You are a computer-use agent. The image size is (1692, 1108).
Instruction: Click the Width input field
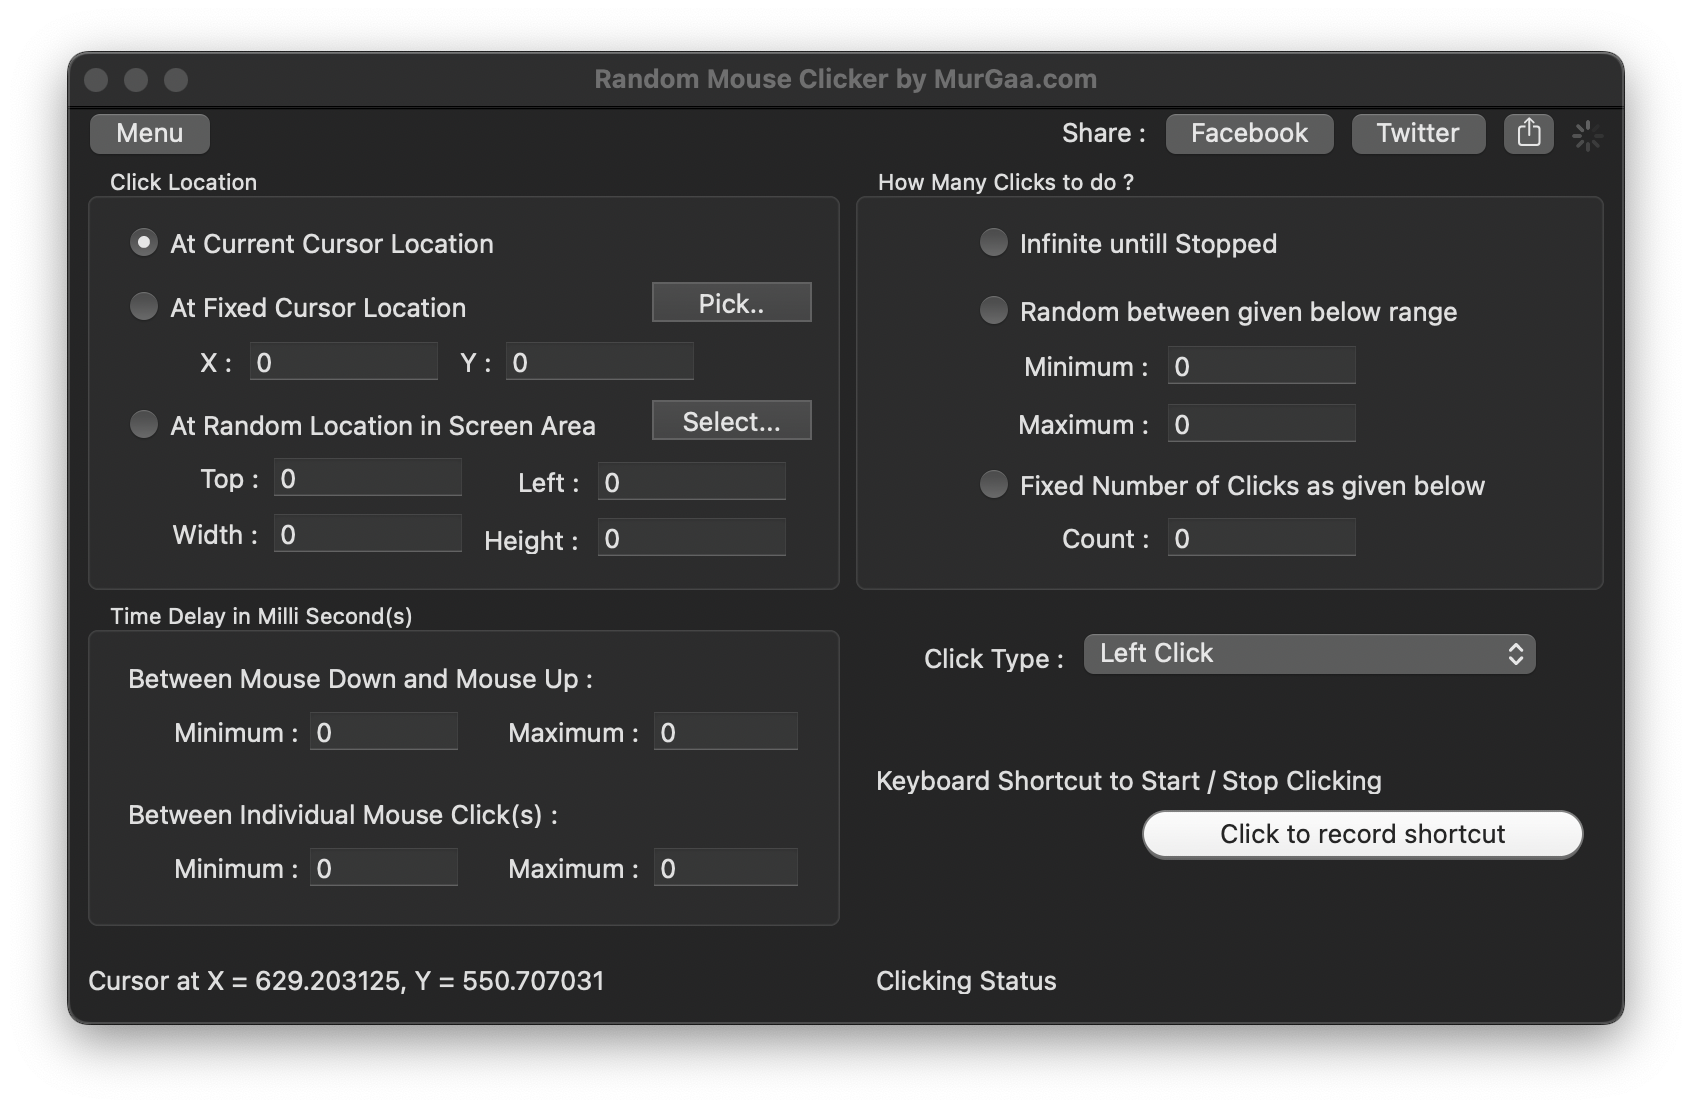(367, 532)
